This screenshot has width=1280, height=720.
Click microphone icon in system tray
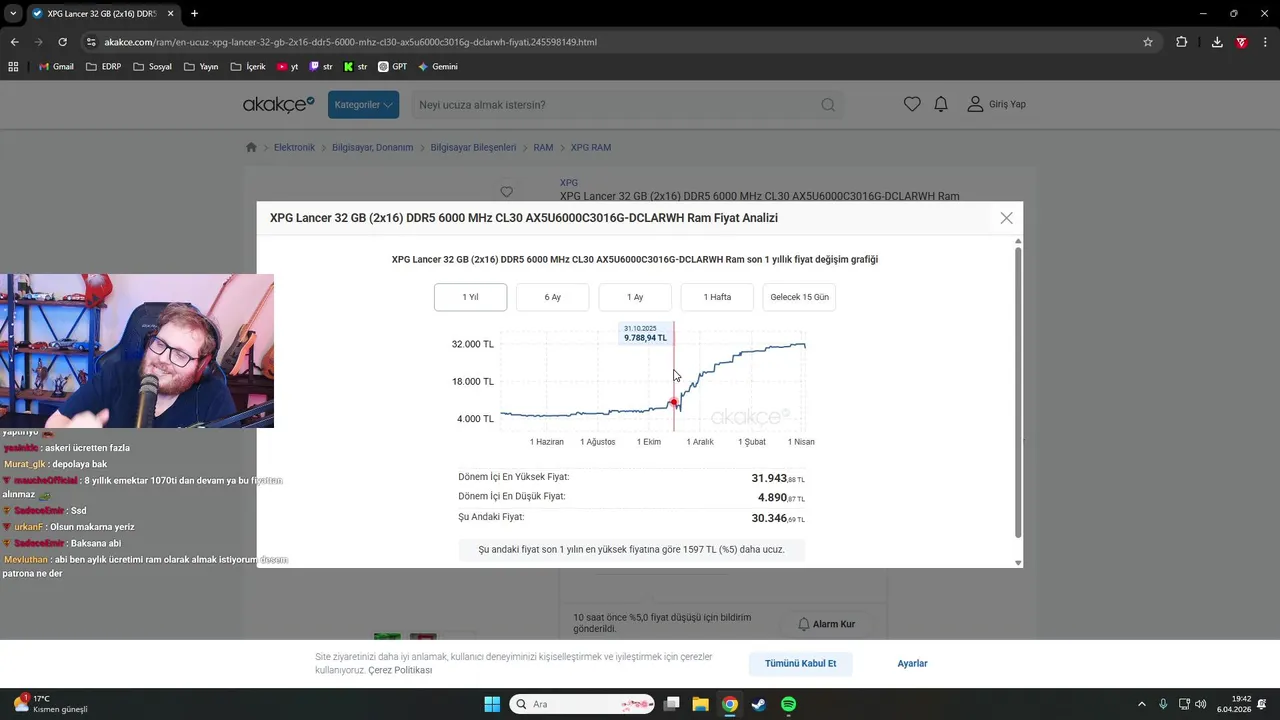tap(1163, 704)
